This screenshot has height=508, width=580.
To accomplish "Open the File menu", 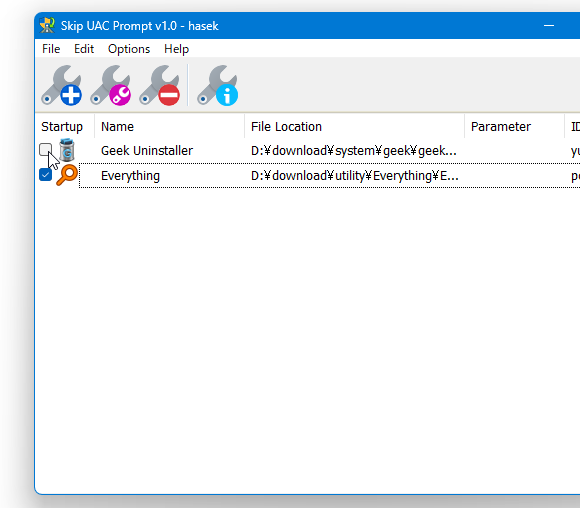I will [51, 49].
